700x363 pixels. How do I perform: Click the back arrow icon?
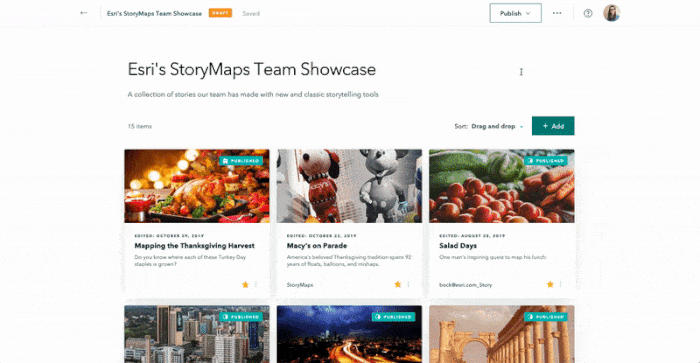83,13
